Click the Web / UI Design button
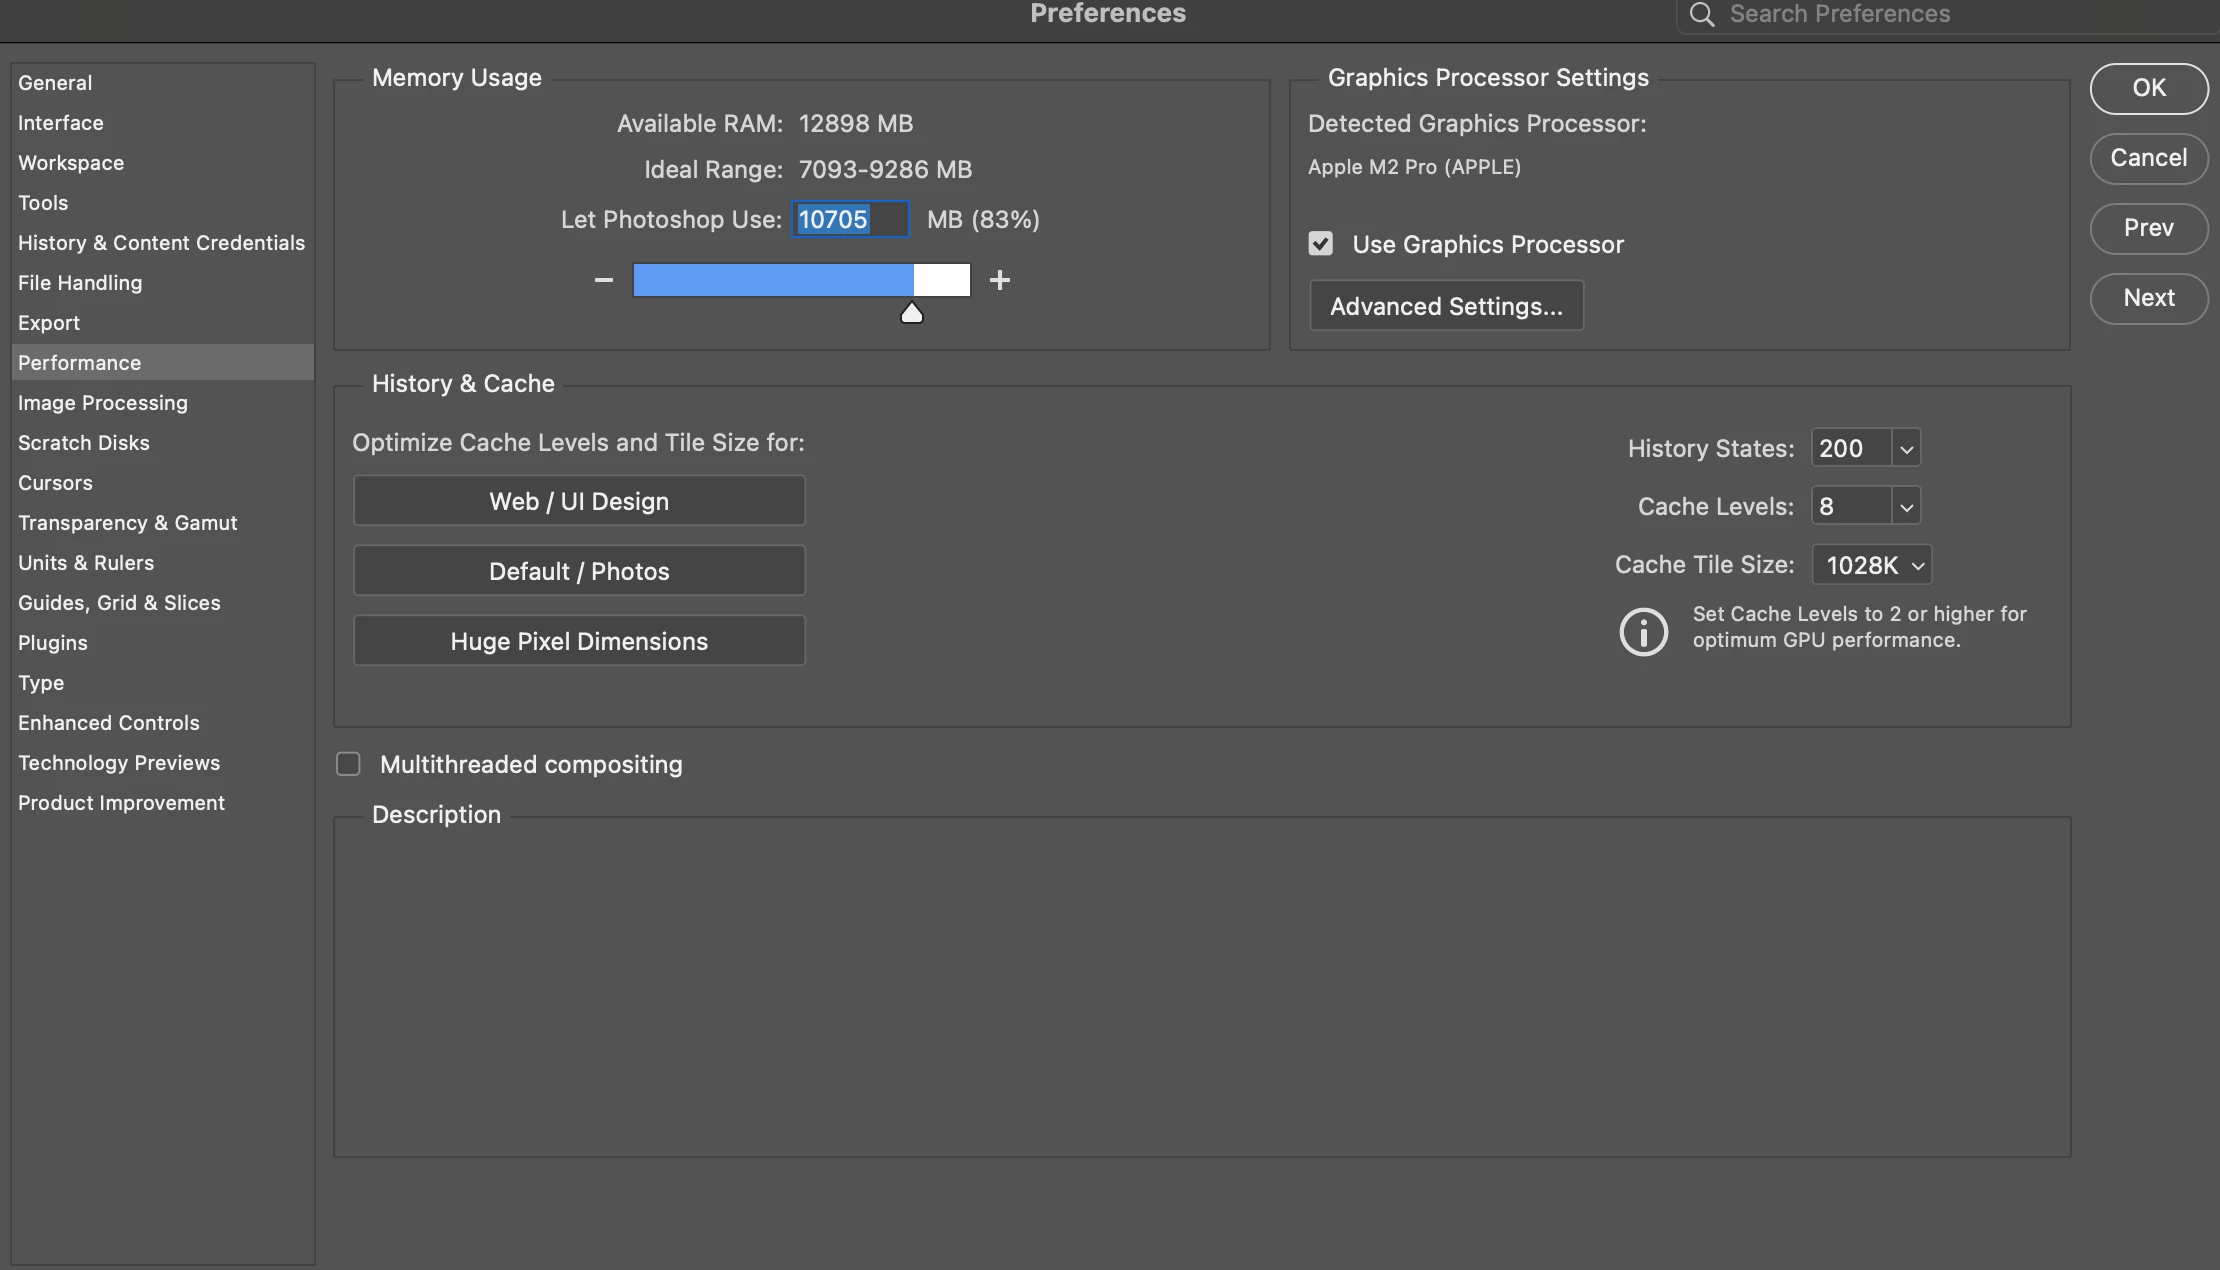 click(579, 501)
